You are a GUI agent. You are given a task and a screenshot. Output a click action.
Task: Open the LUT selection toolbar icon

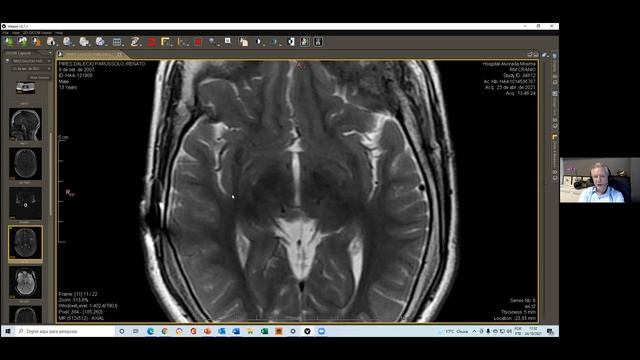tap(274, 42)
